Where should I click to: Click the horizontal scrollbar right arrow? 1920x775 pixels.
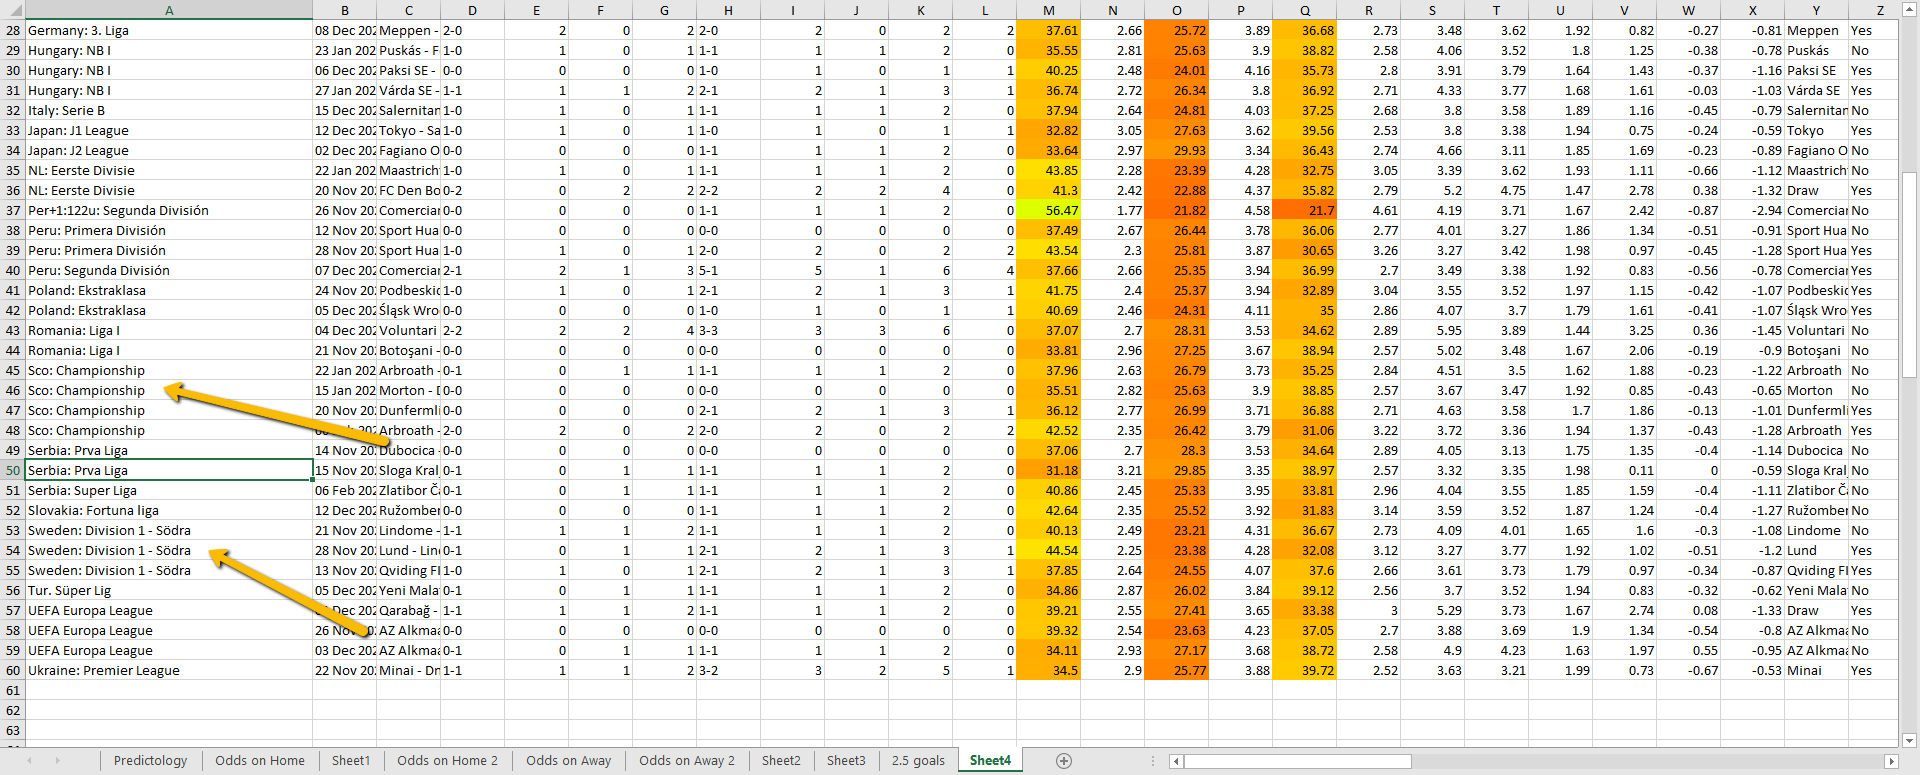[x=1891, y=761]
